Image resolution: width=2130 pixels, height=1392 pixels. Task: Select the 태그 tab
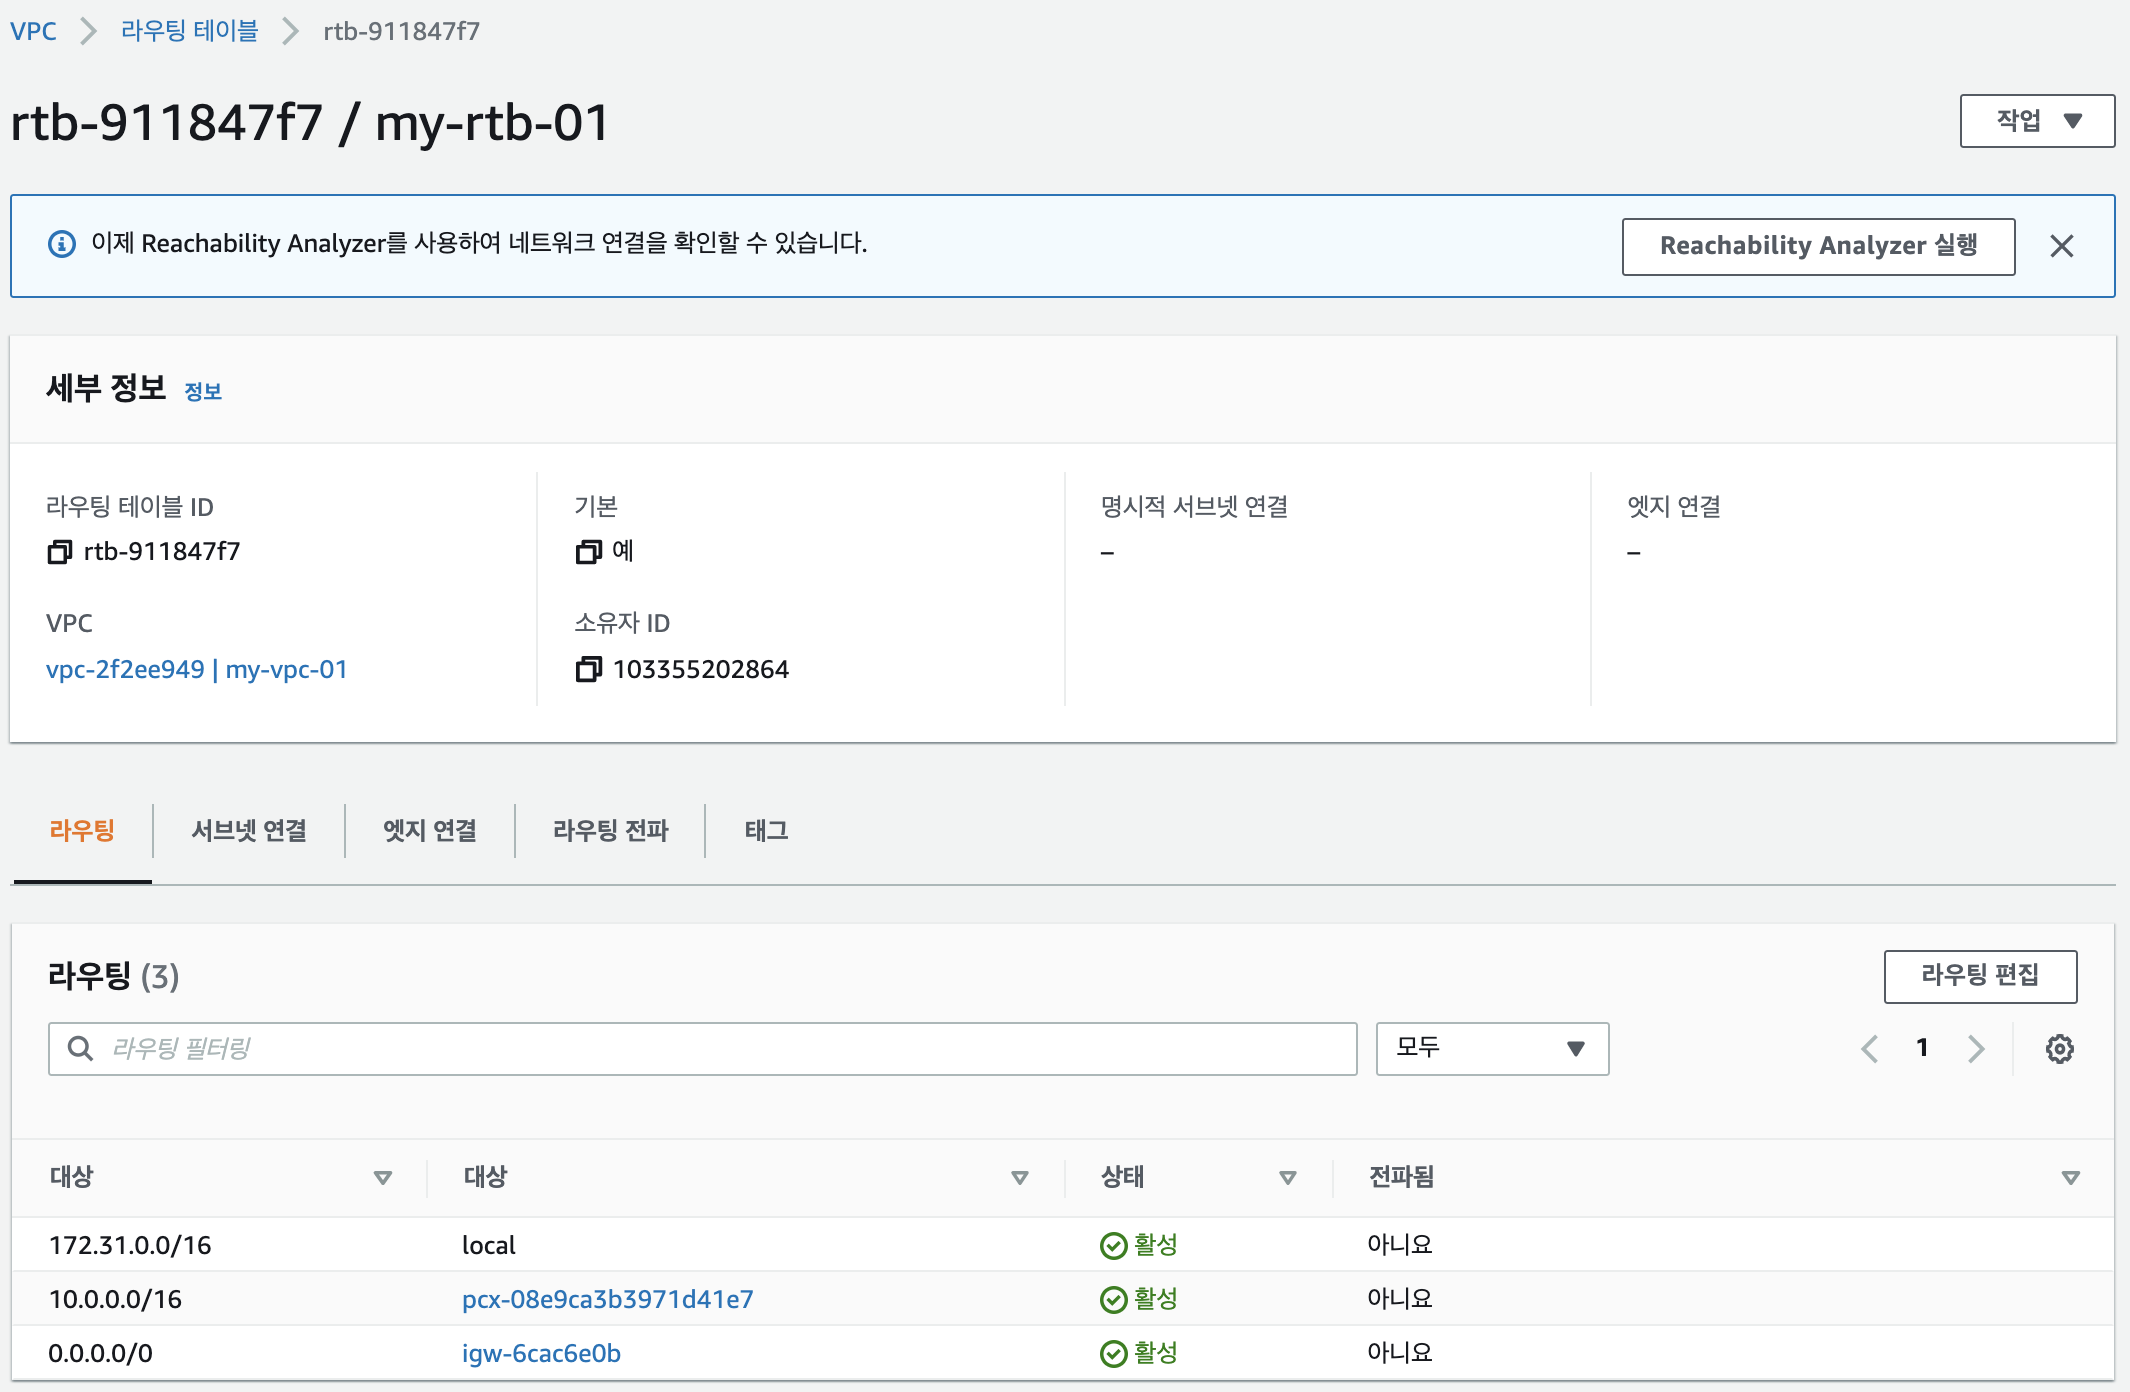point(766,831)
